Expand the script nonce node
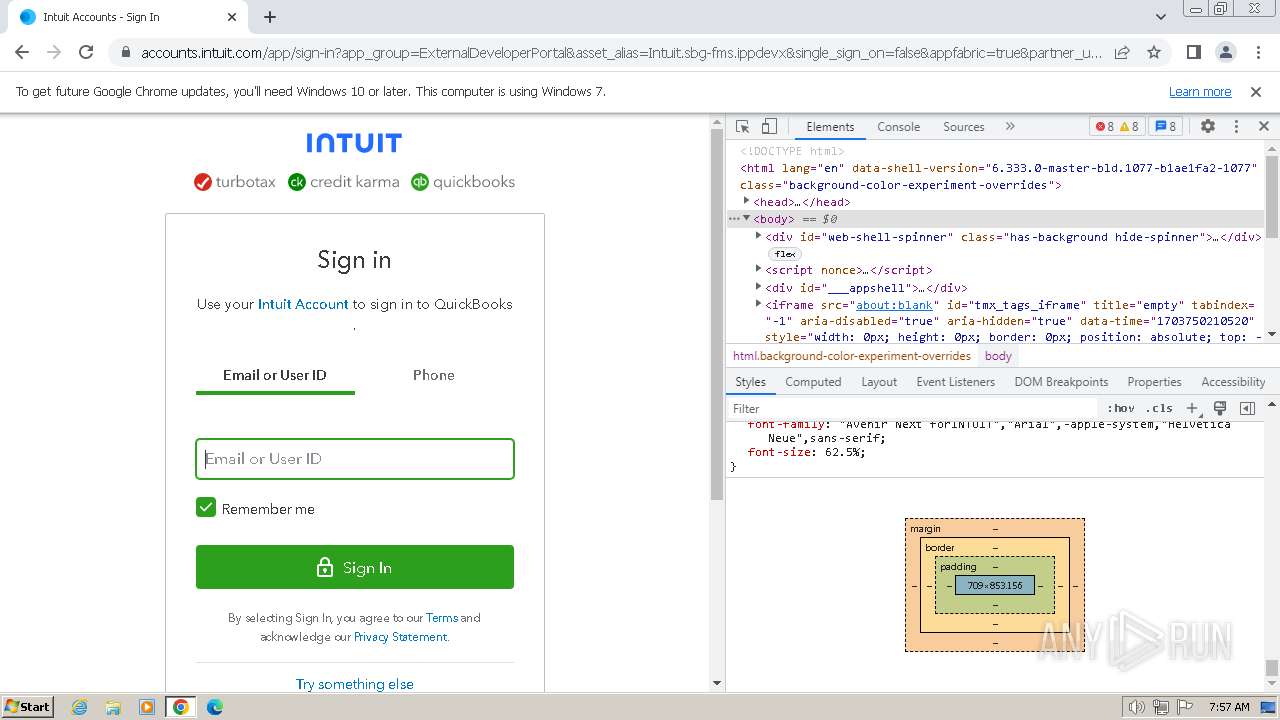1280x720 pixels. 758,269
